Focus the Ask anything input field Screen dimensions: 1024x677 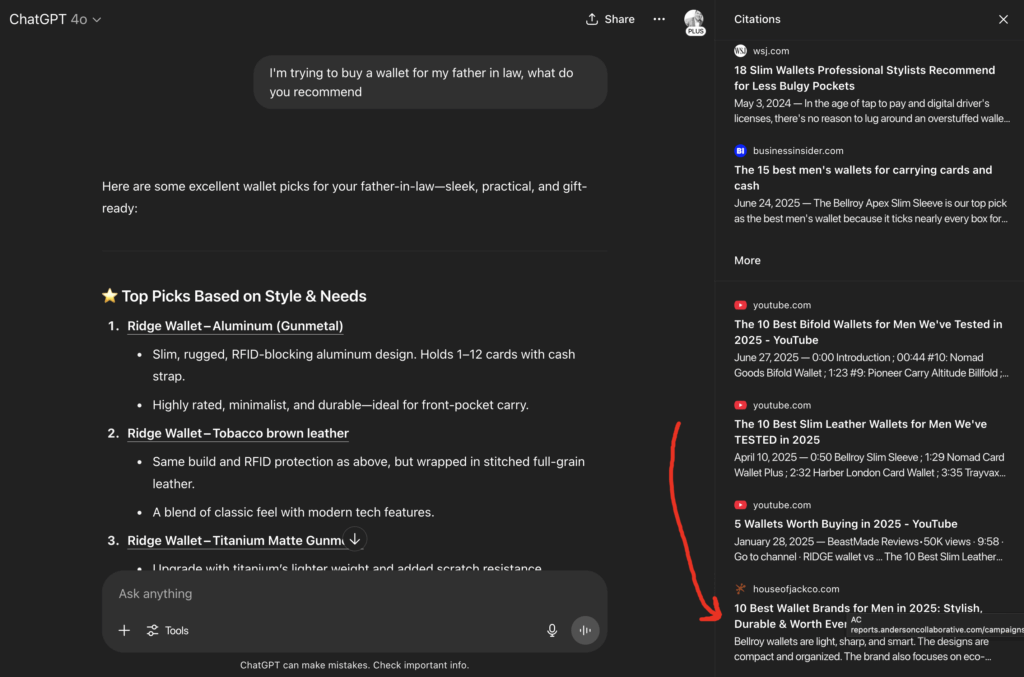click(x=355, y=593)
